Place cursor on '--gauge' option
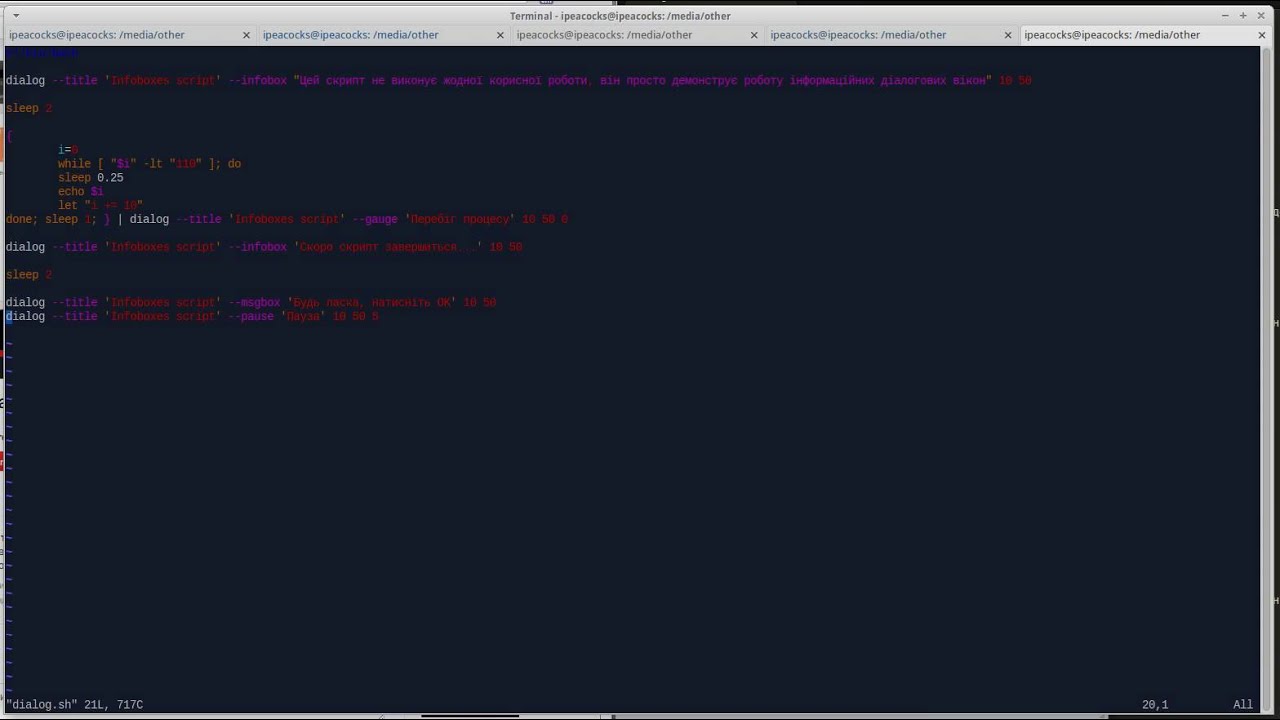The image size is (1280, 720). (374, 219)
